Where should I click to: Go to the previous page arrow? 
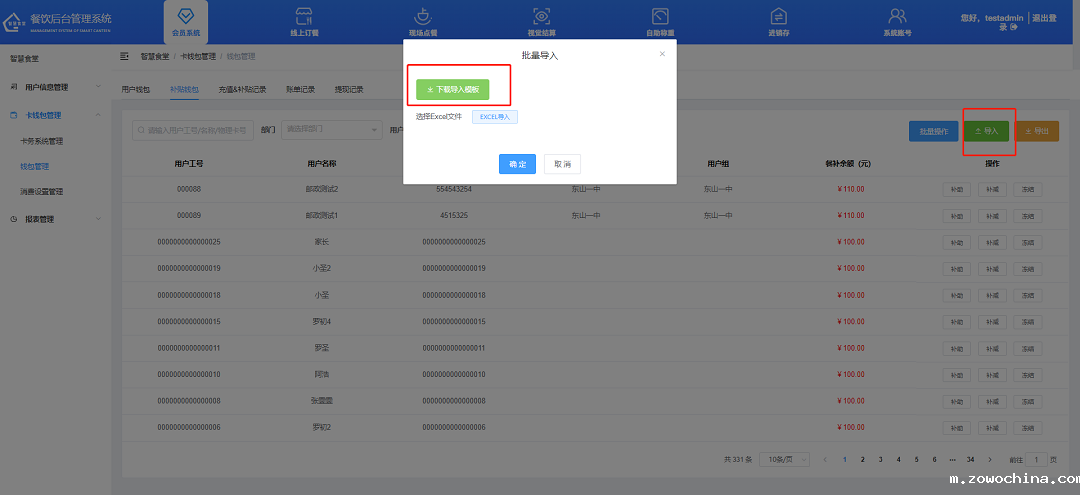[826, 459]
